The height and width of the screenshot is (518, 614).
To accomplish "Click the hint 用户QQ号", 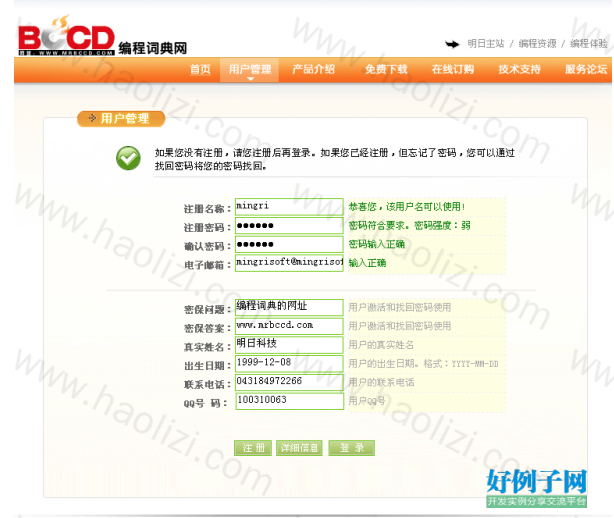I will [x=367, y=401].
